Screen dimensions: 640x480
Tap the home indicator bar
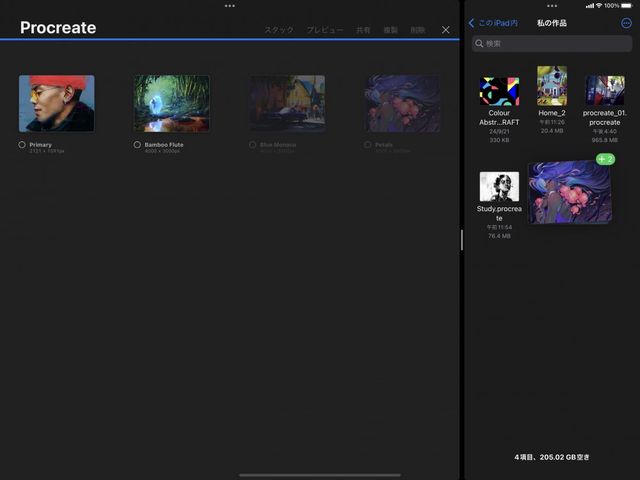point(320,475)
